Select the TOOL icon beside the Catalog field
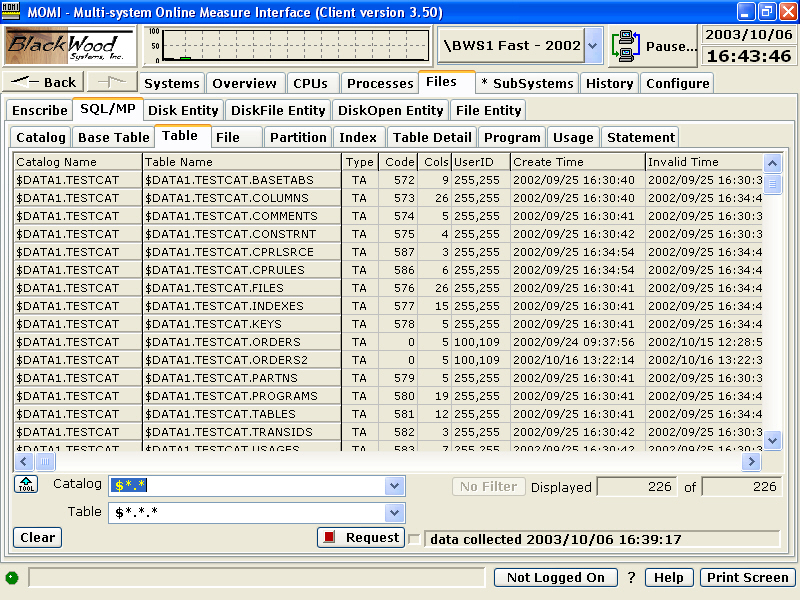The width and height of the screenshot is (800, 600). coord(25,483)
